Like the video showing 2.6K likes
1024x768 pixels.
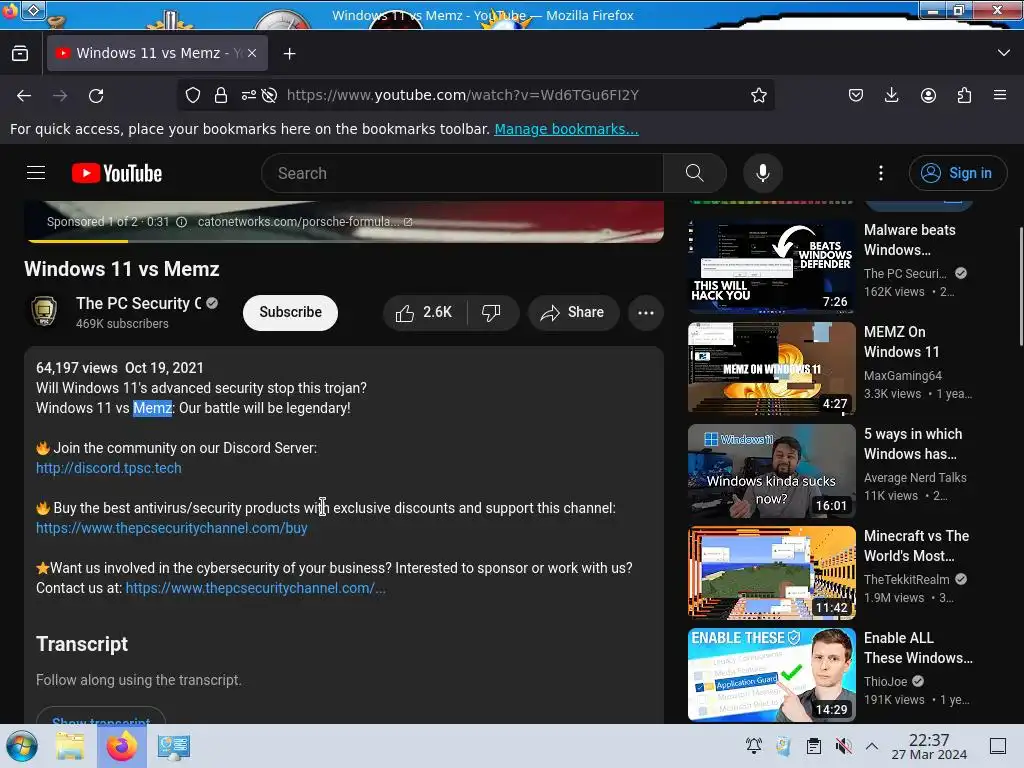(x=424, y=313)
